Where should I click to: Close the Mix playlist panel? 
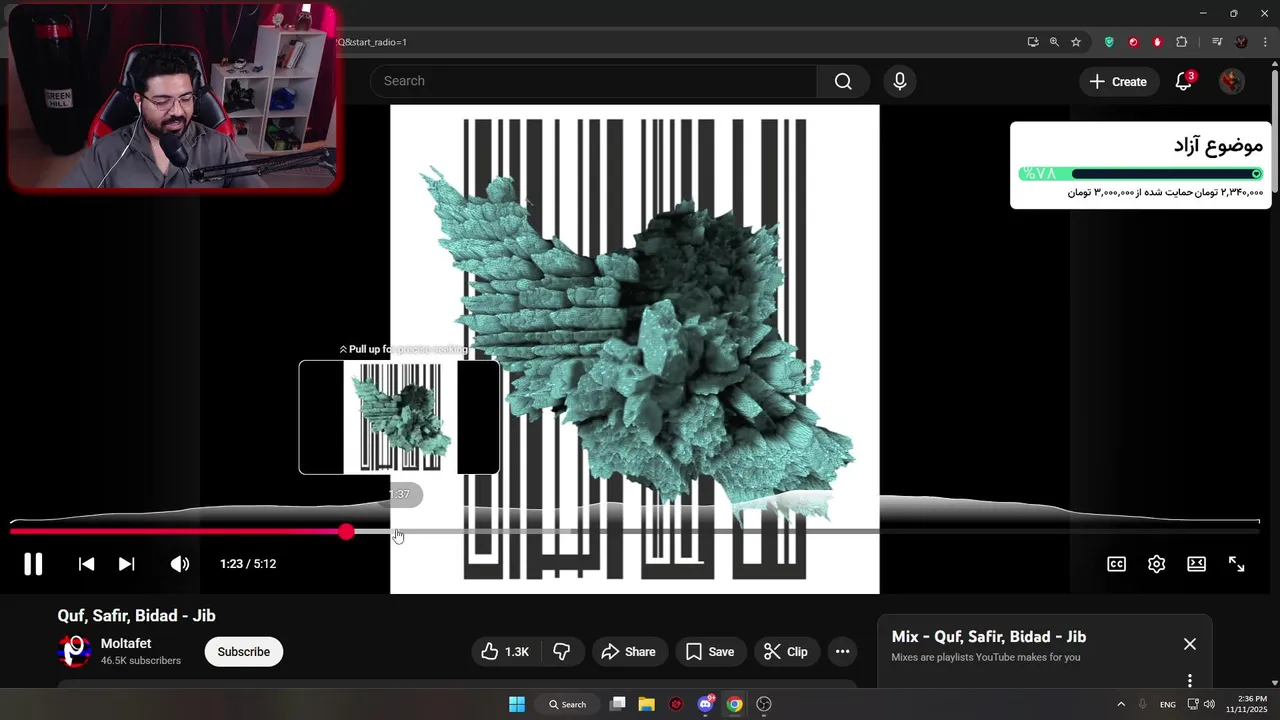[1190, 644]
